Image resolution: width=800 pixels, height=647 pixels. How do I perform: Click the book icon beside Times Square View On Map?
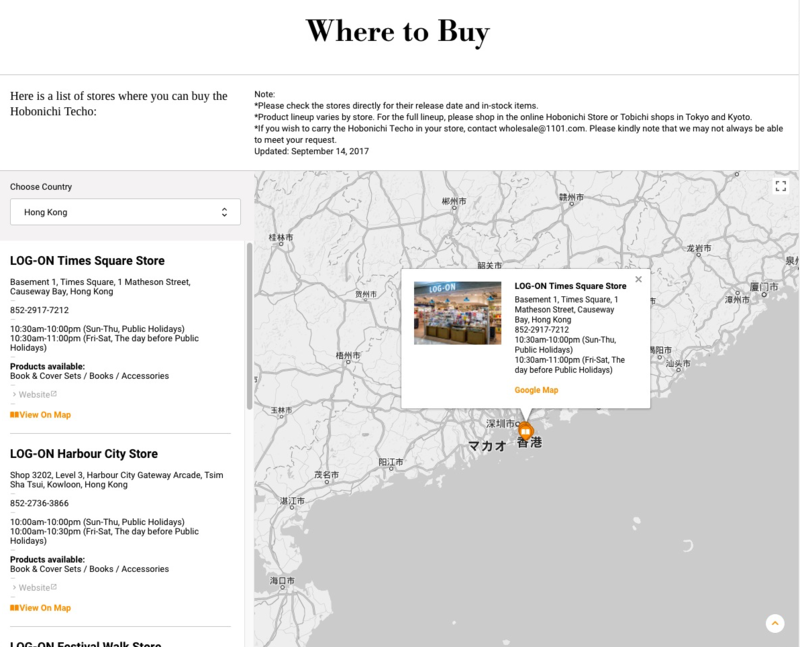click(x=14, y=415)
